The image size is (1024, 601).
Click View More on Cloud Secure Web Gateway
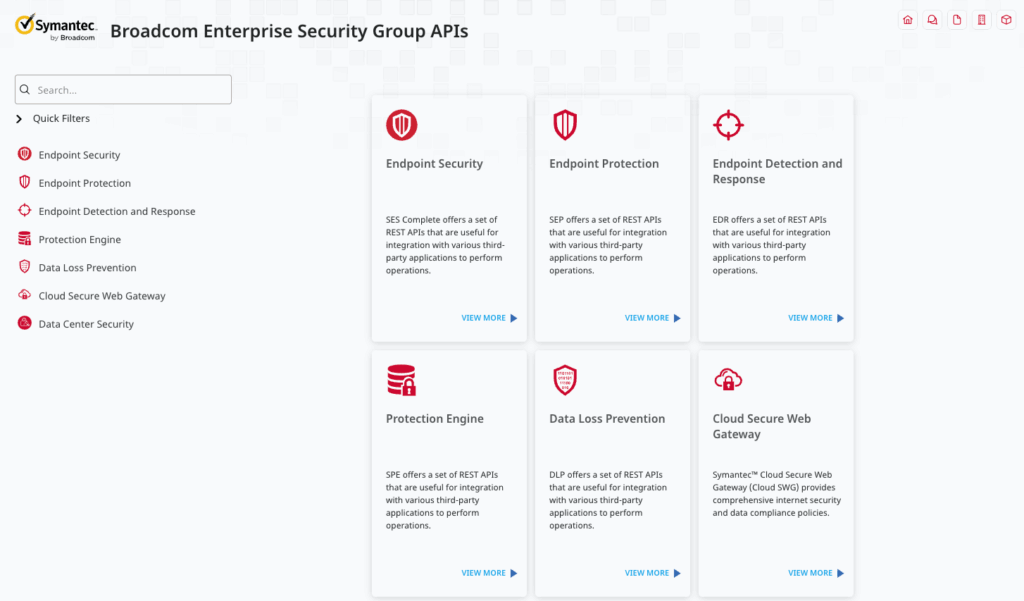click(815, 573)
